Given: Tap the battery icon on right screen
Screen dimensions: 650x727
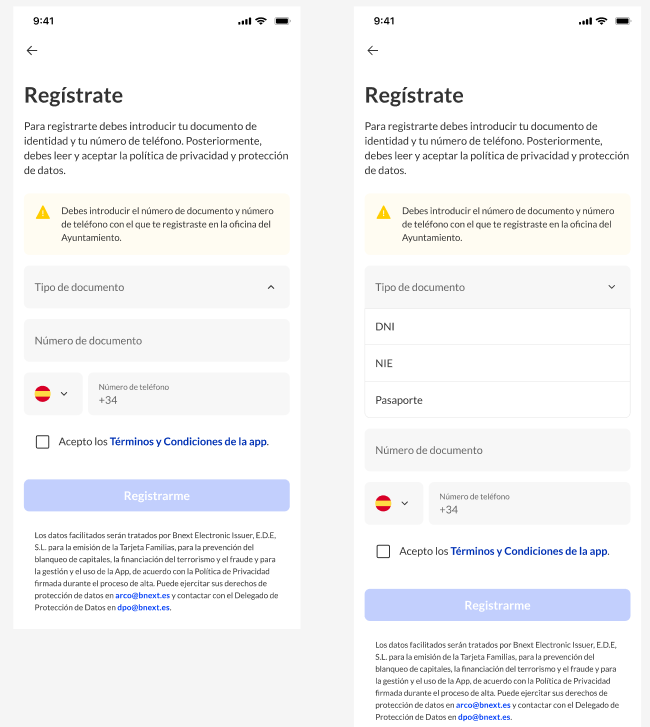Looking at the screenshot, I should (623, 21).
